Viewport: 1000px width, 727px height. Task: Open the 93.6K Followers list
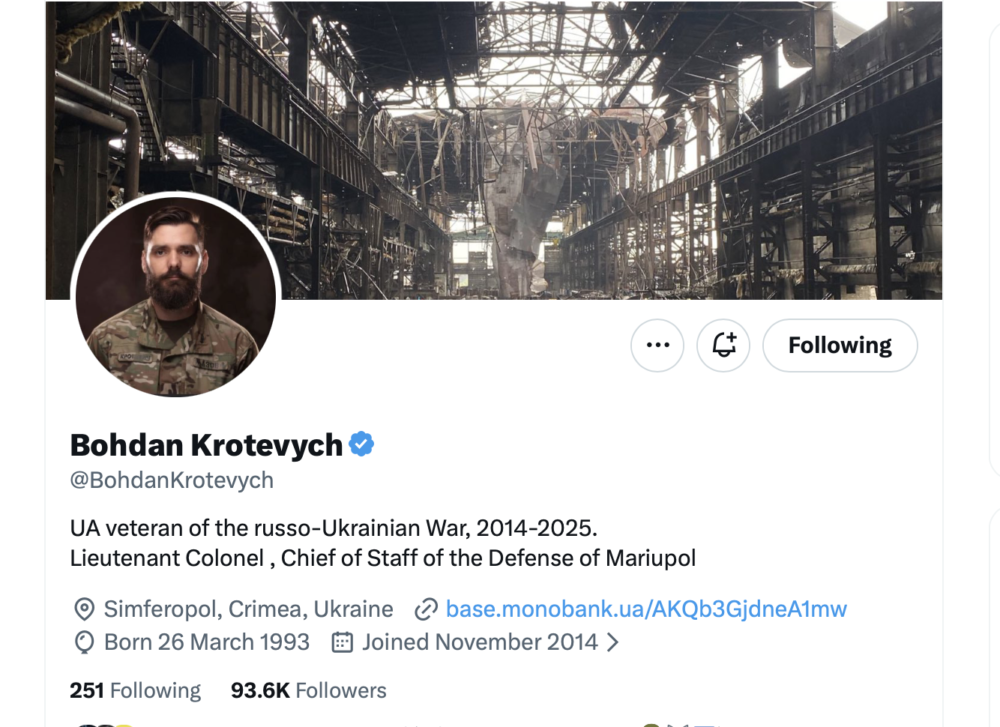coord(308,690)
